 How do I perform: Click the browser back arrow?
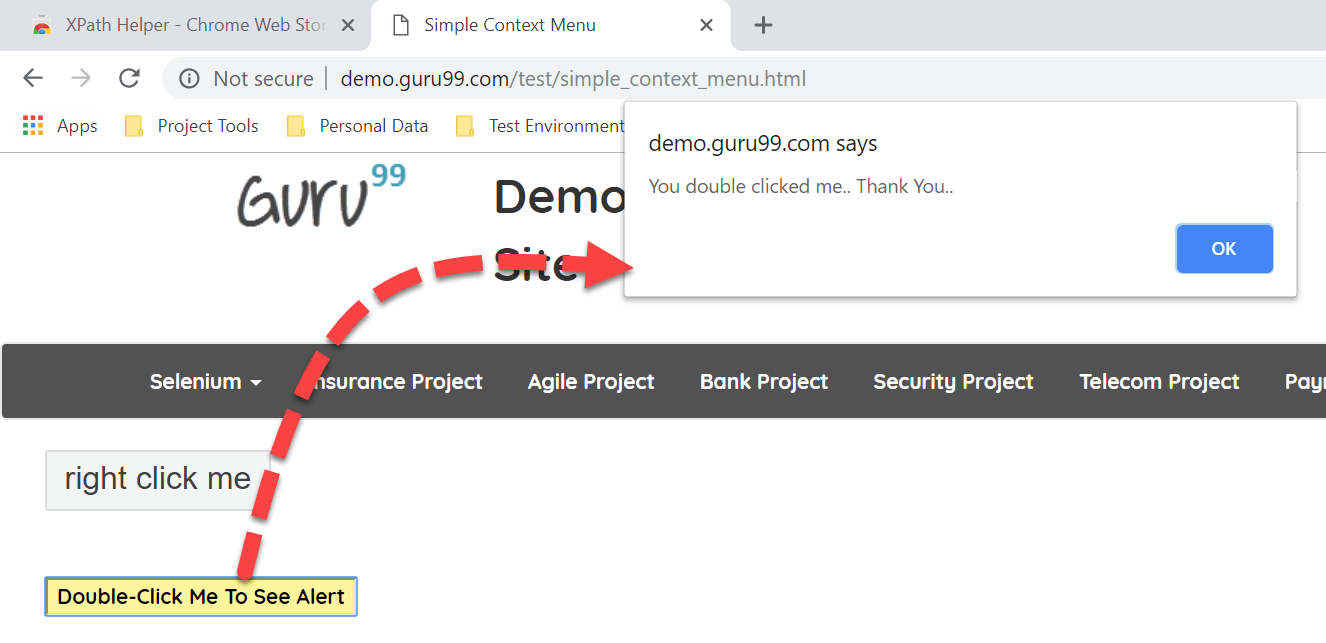pyautogui.click(x=33, y=78)
